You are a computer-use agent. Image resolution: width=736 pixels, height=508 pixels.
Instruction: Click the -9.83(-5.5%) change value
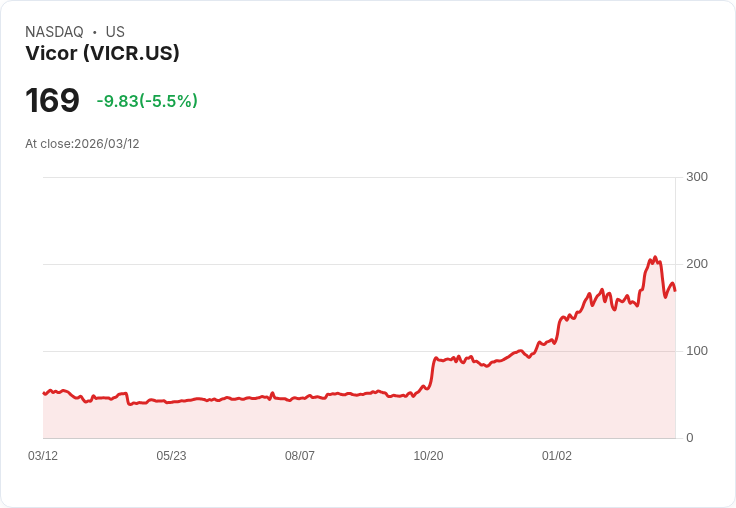147,101
